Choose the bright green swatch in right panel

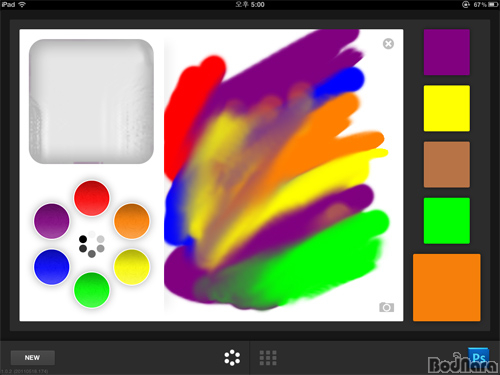447,221
